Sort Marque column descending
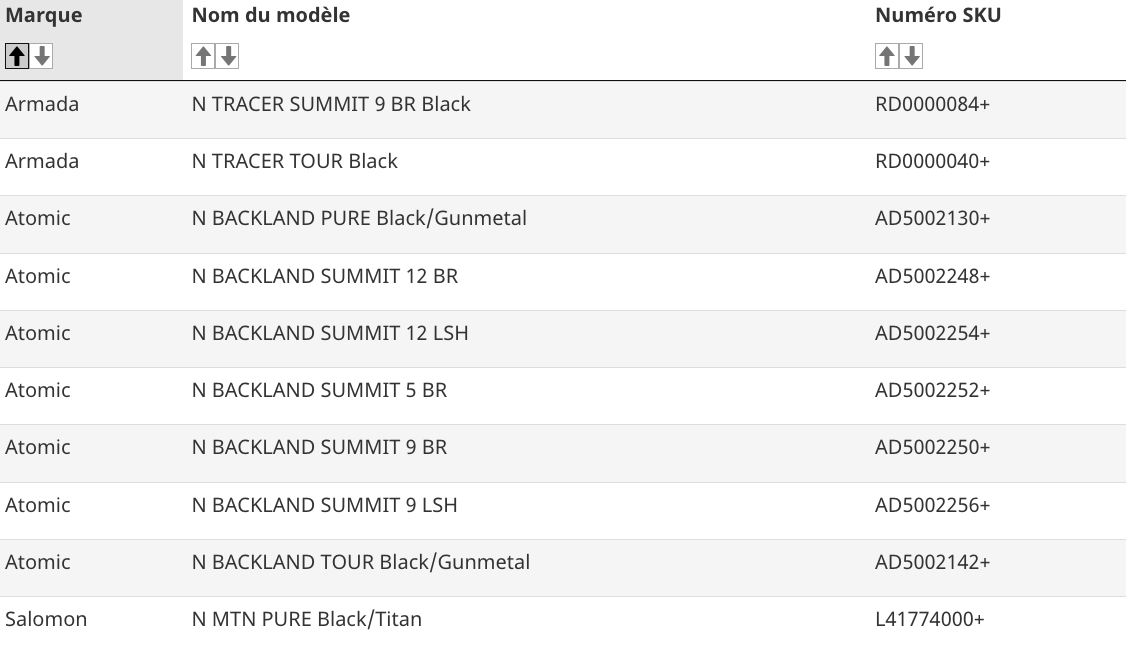This screenshot has width=1126, height=648. [x=42, y=56]
